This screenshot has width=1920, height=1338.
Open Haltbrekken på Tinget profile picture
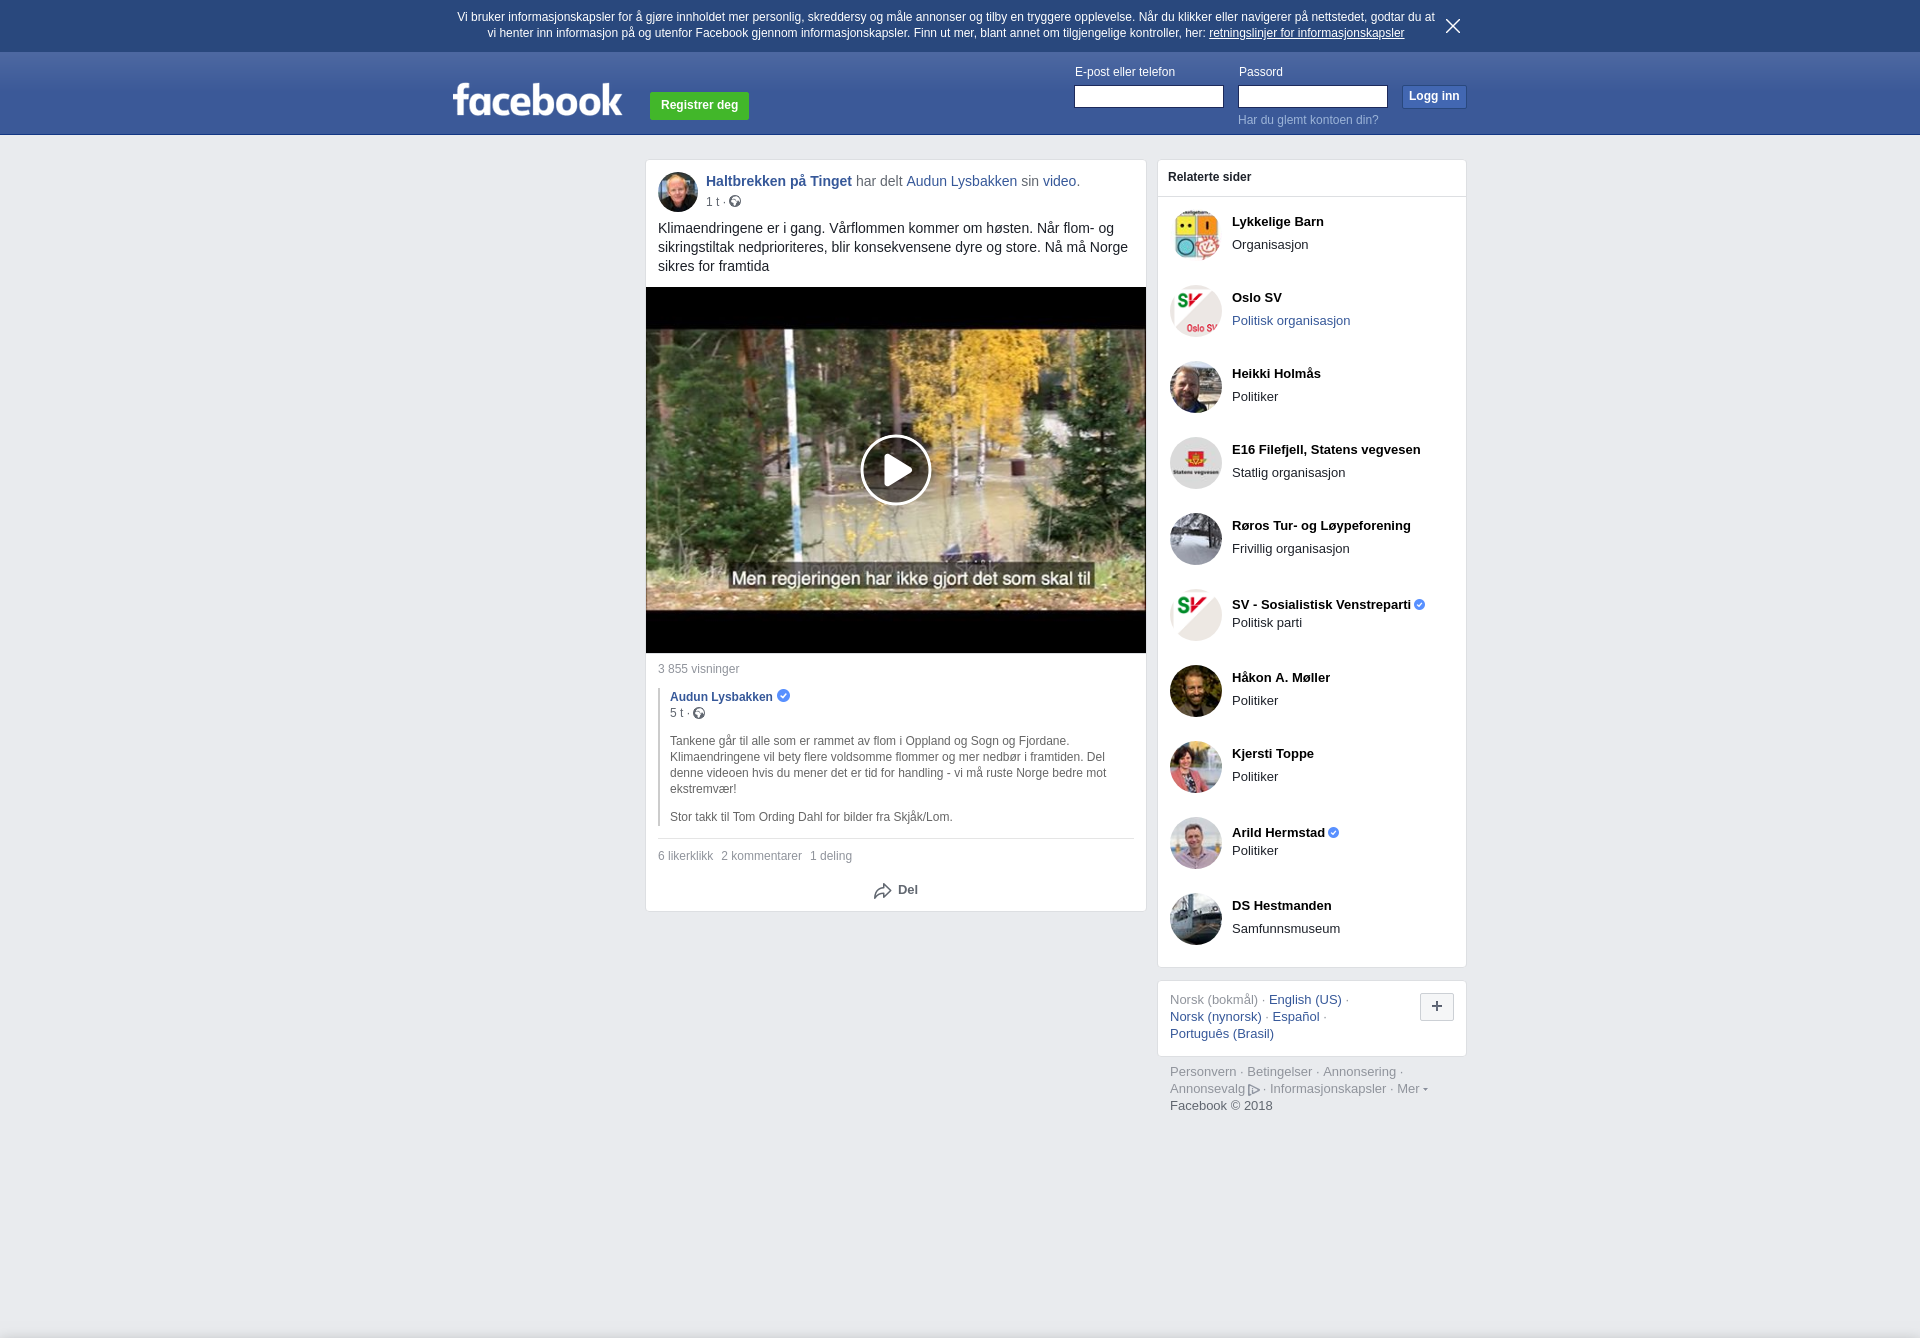677,192
